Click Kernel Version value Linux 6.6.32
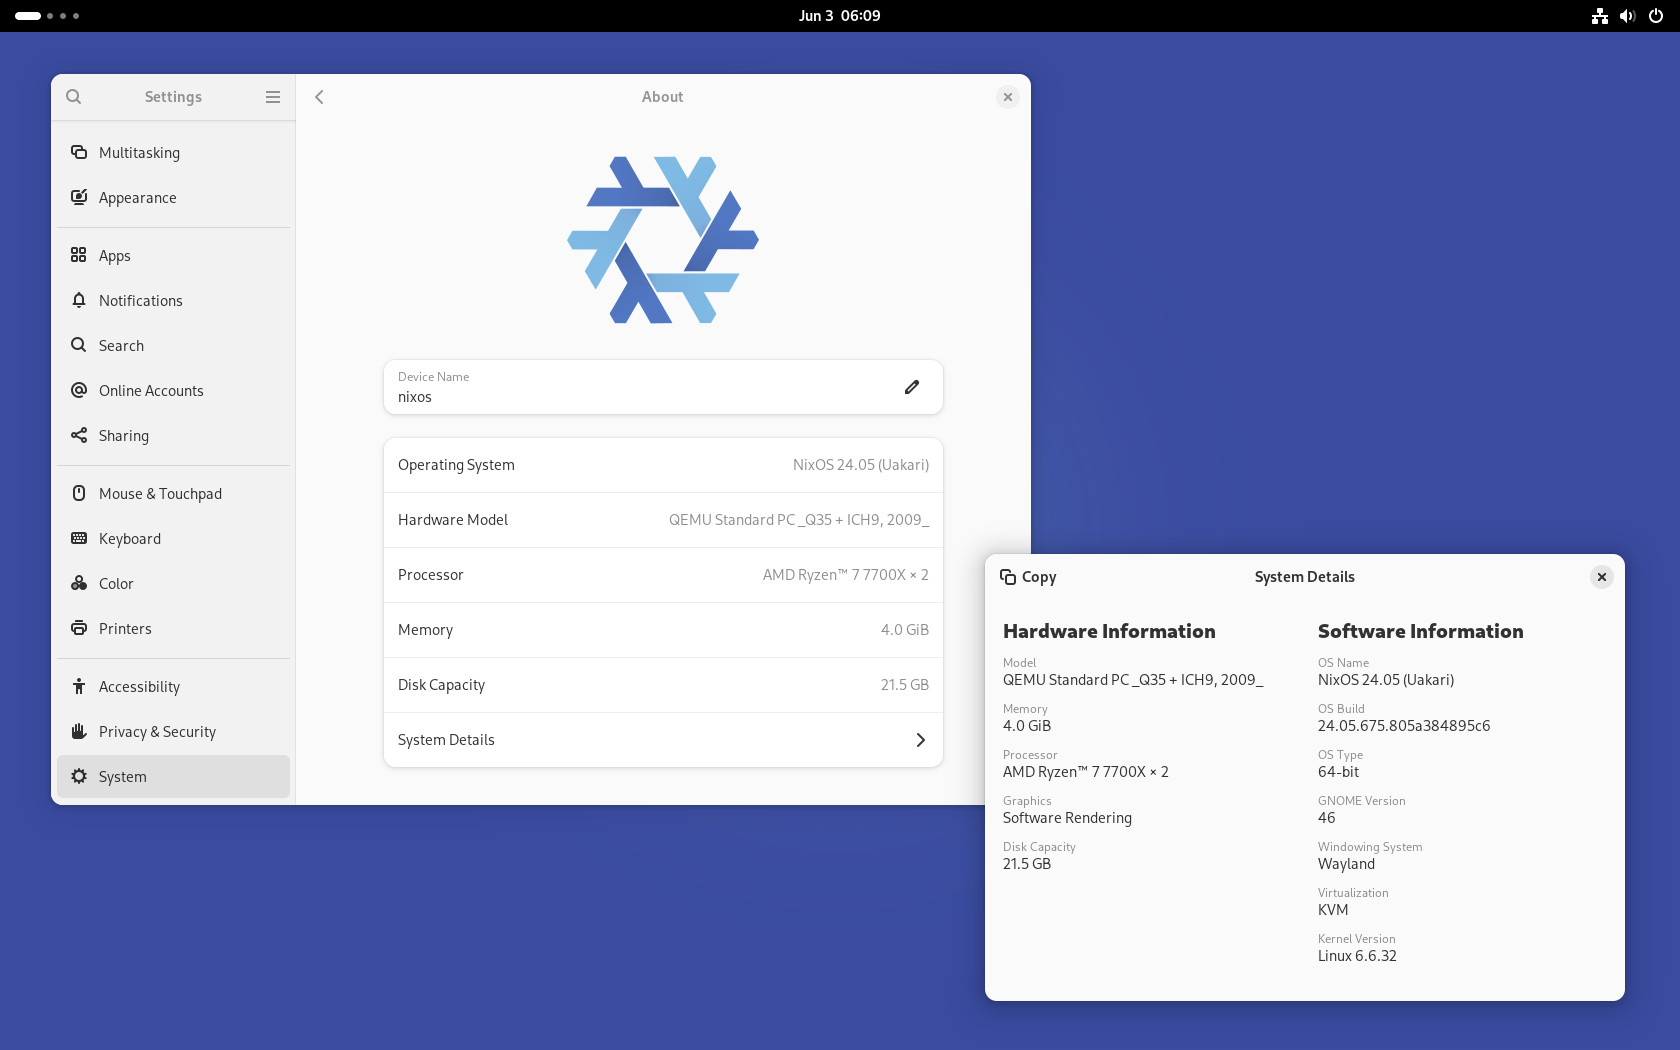The width and height of the screenshot is (1680, 1050). click(1357, 956)
